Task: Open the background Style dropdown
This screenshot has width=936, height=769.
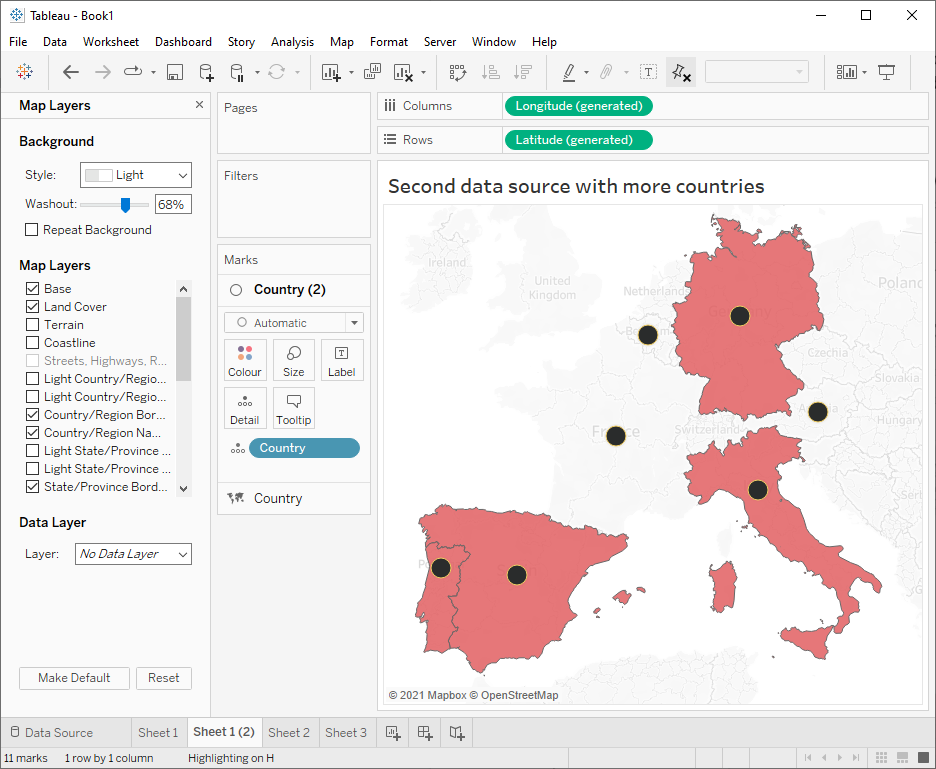Action: point(136,175)
